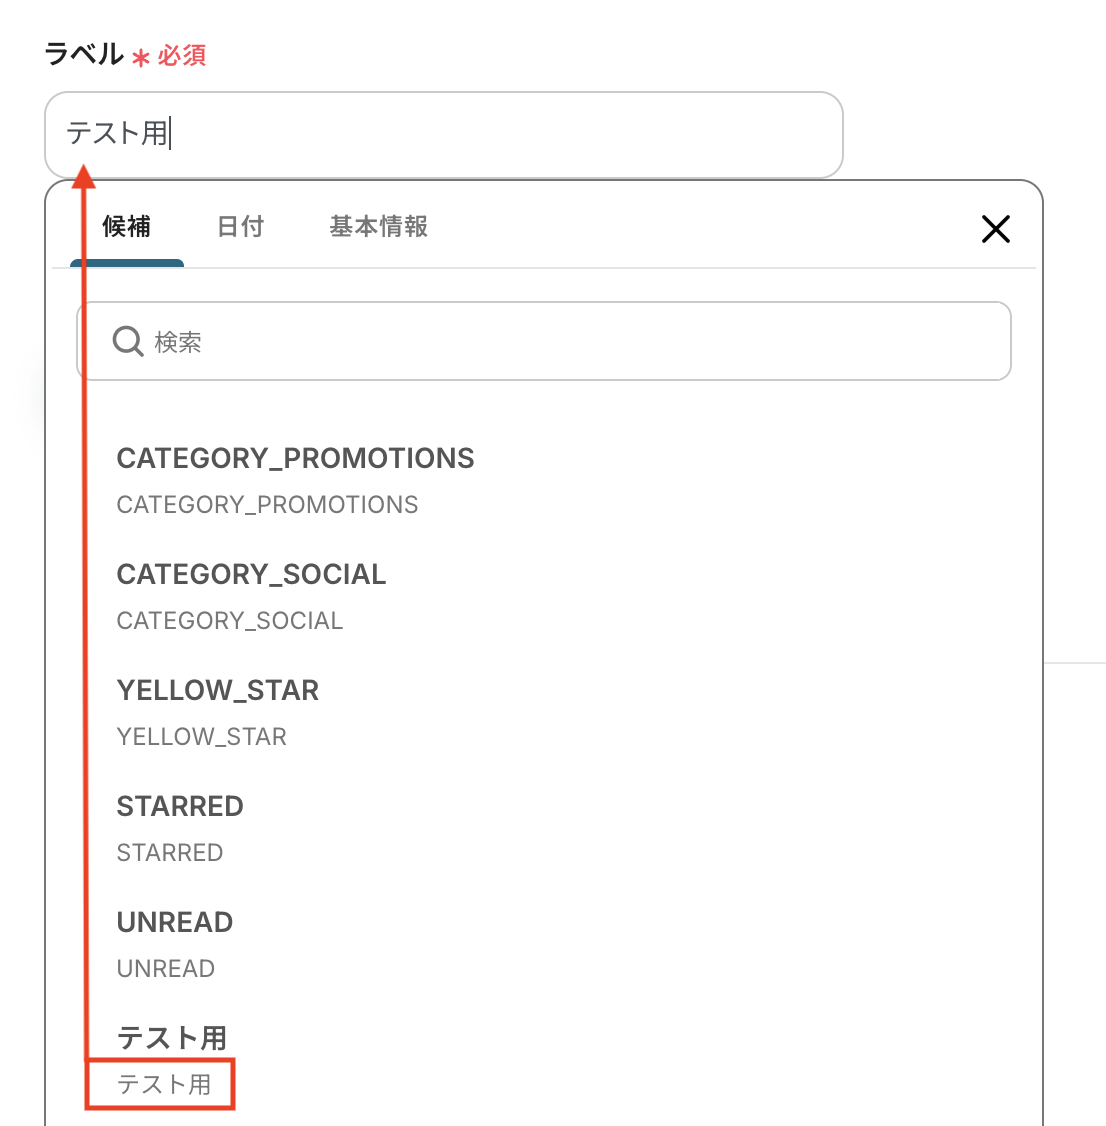Open the 日付 tab

(x=240, y=227)
